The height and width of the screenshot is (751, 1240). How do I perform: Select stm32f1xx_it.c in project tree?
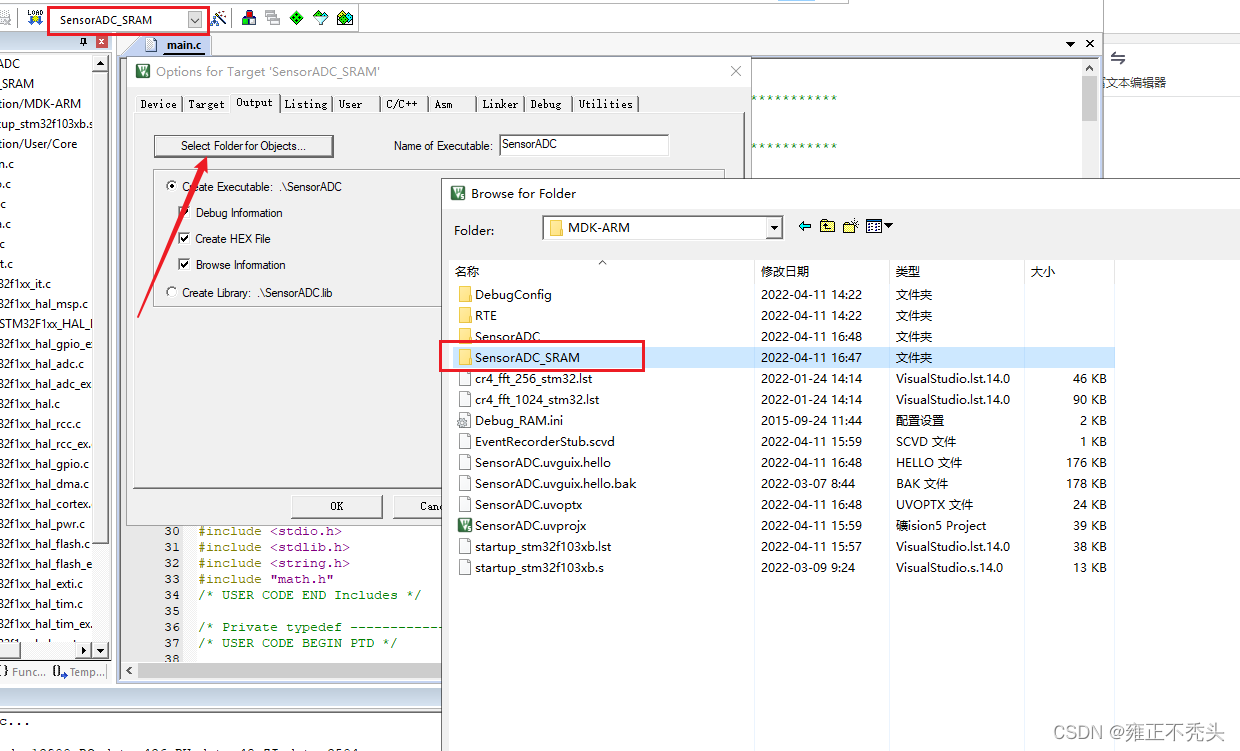tap(26, 284)
